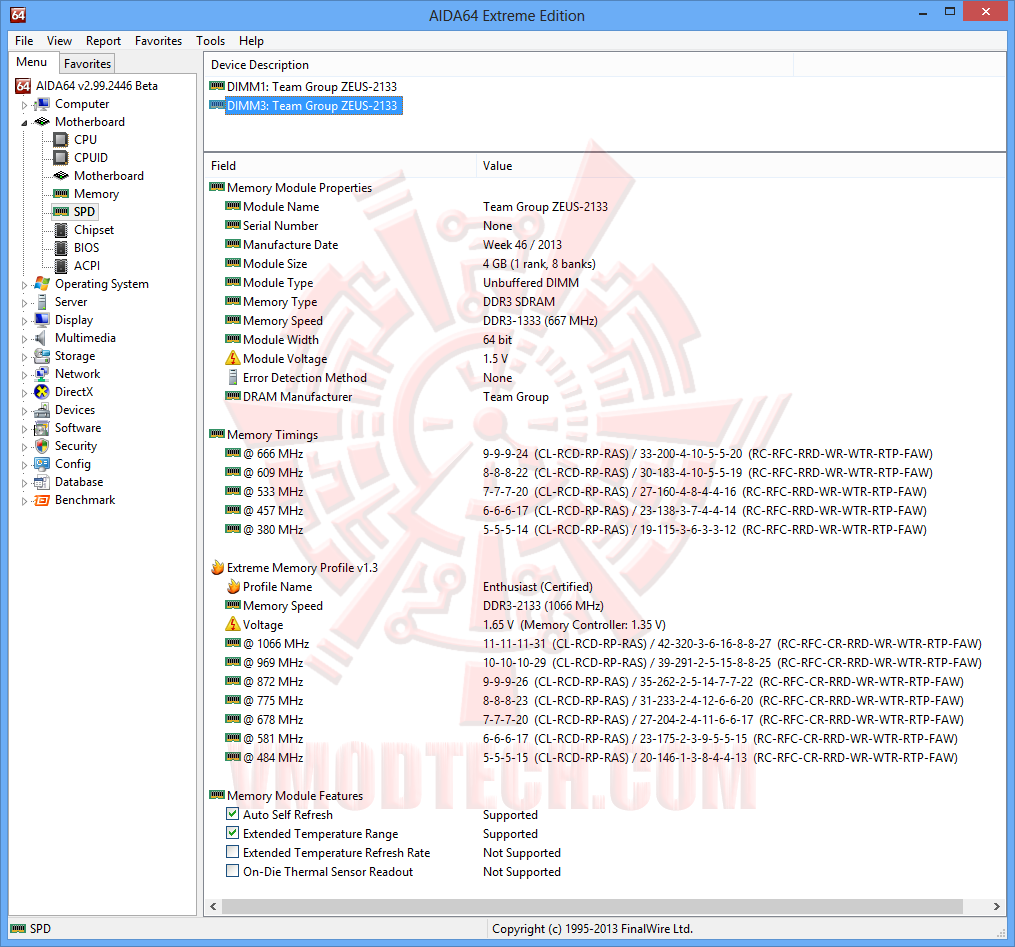
Task: Select the Multimedia speaker icon
Action: point(42,338)
